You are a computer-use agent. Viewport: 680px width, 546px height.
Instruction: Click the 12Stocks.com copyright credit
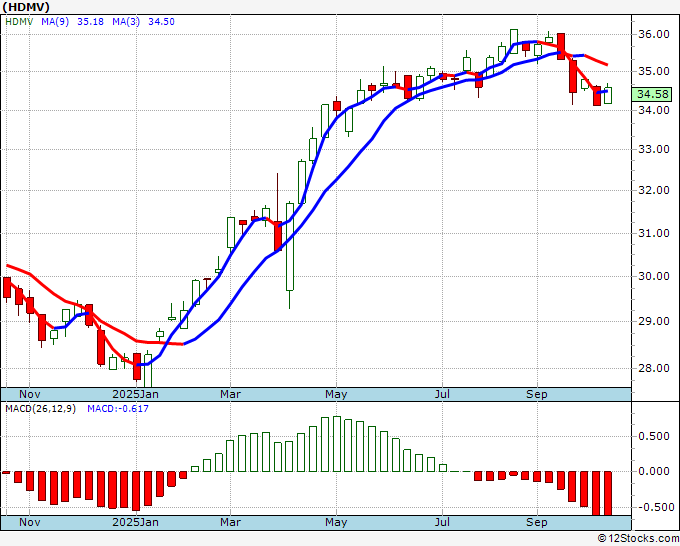638,539
